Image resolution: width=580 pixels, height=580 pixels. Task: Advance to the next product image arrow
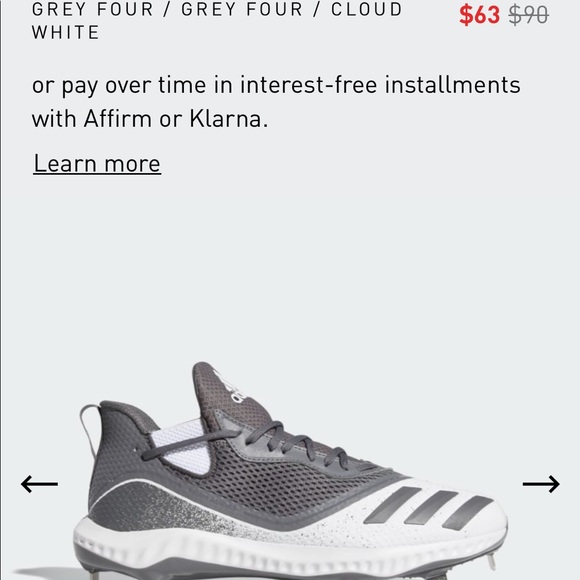pyautogui.click(x=541, y=484)
